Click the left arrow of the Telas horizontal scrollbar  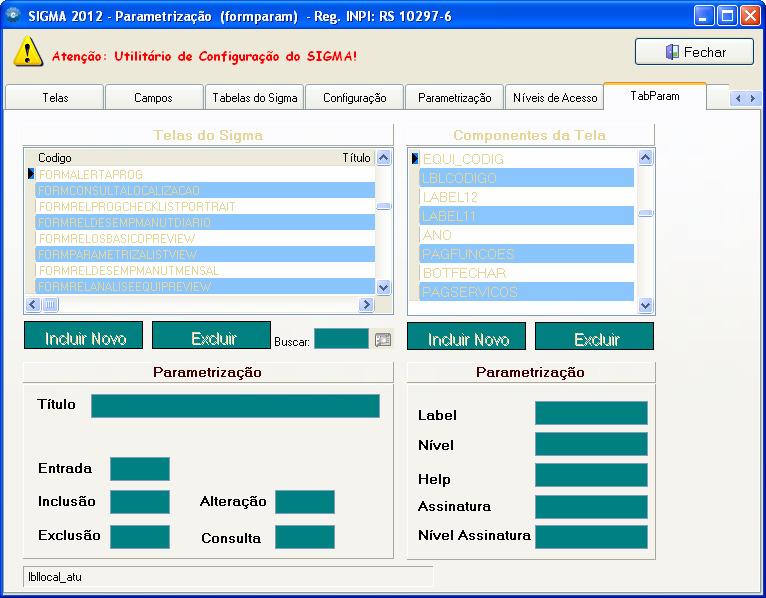(x=33, y=305)
